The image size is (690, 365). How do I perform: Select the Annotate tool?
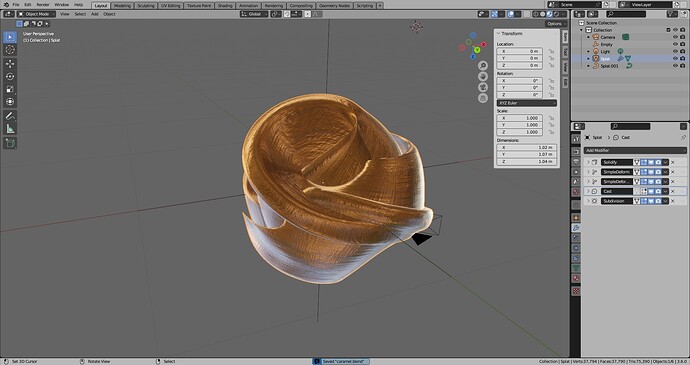10,116
